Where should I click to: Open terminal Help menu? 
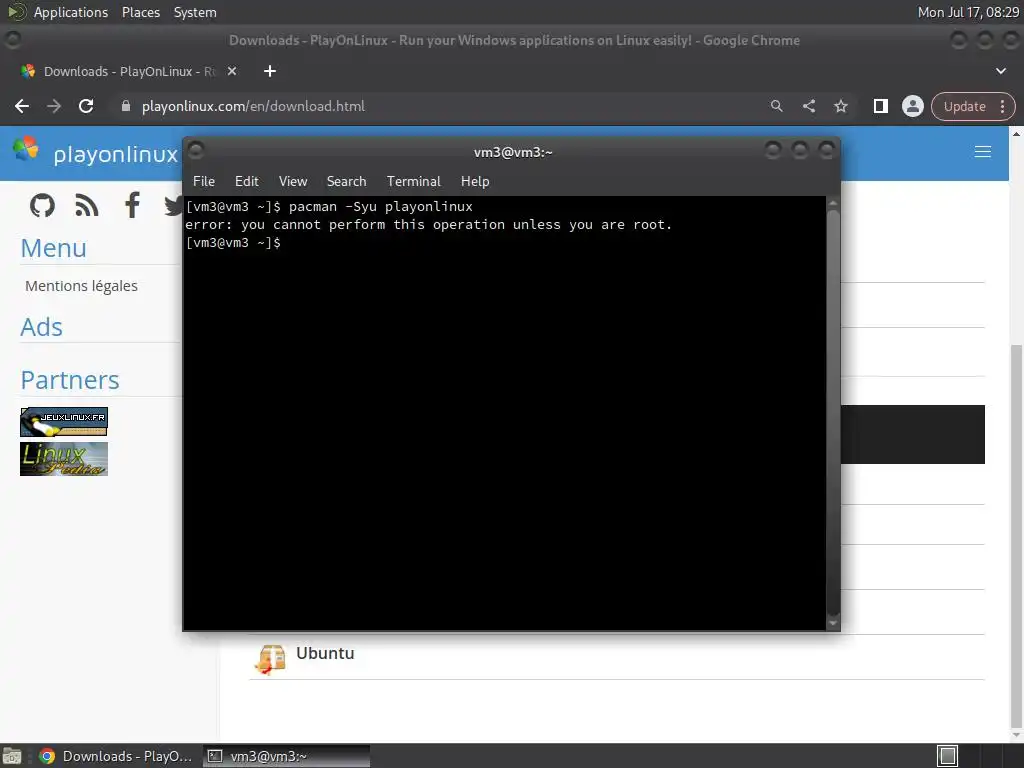475,182
